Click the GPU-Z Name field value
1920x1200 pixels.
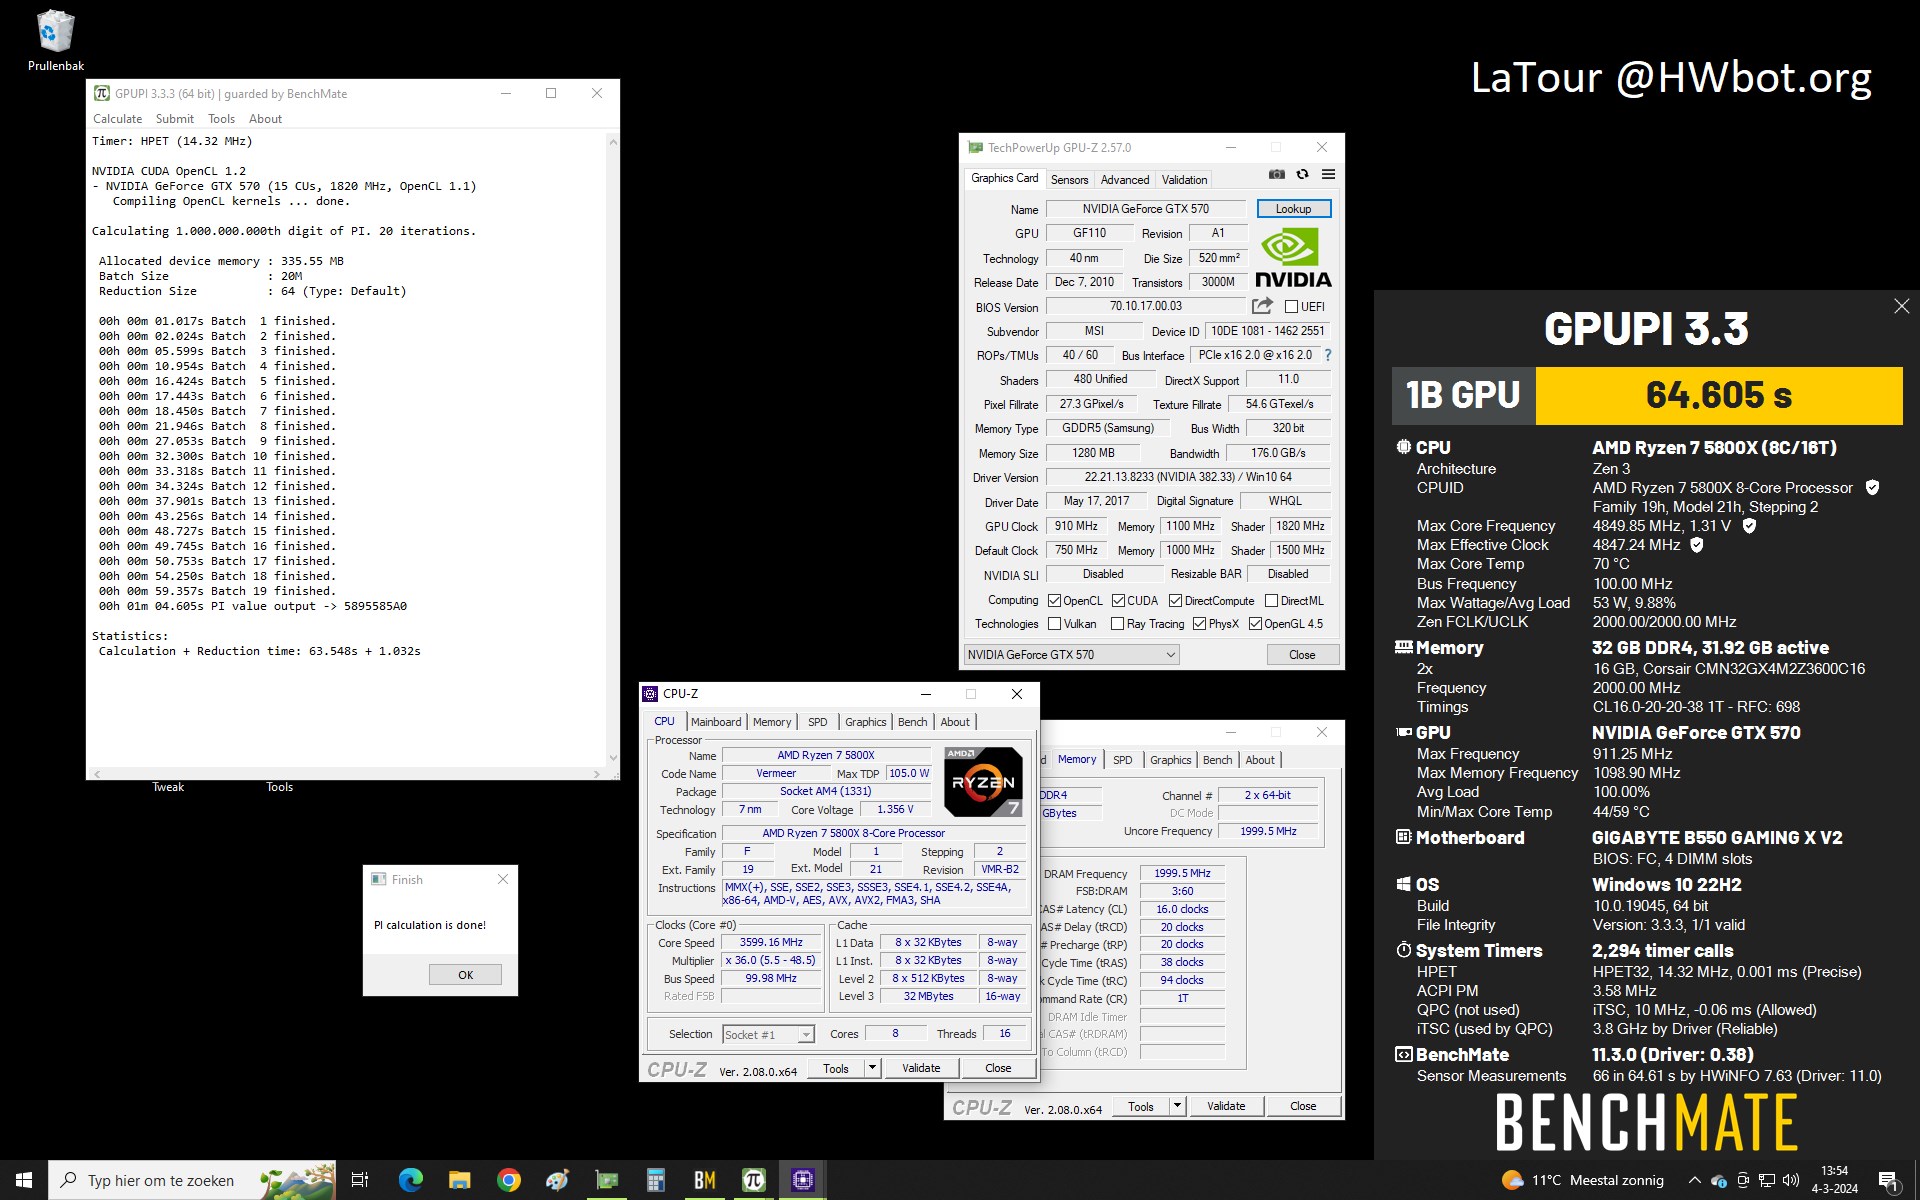pyautogui.click(x=1145, y=209)
